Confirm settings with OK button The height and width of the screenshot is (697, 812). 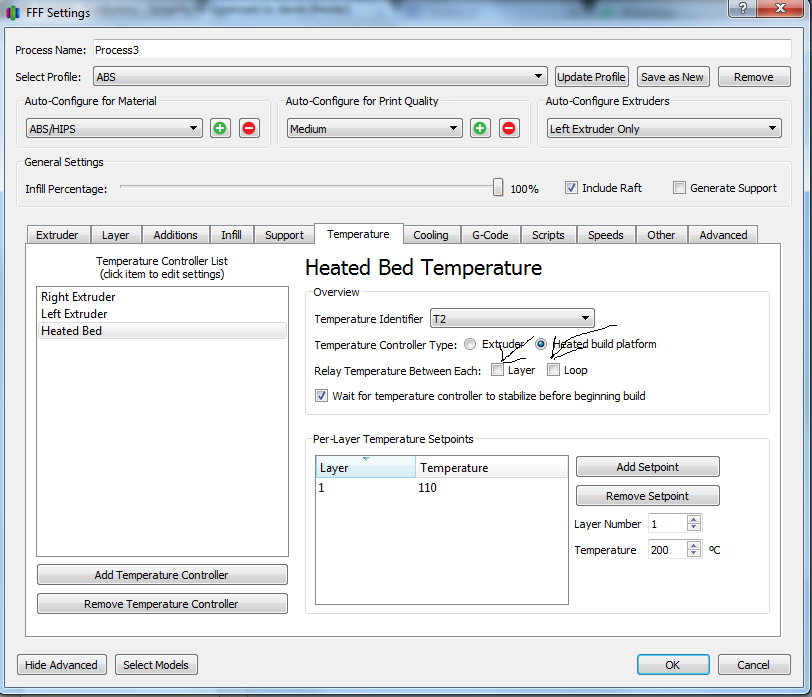click(x=673, y=664)
